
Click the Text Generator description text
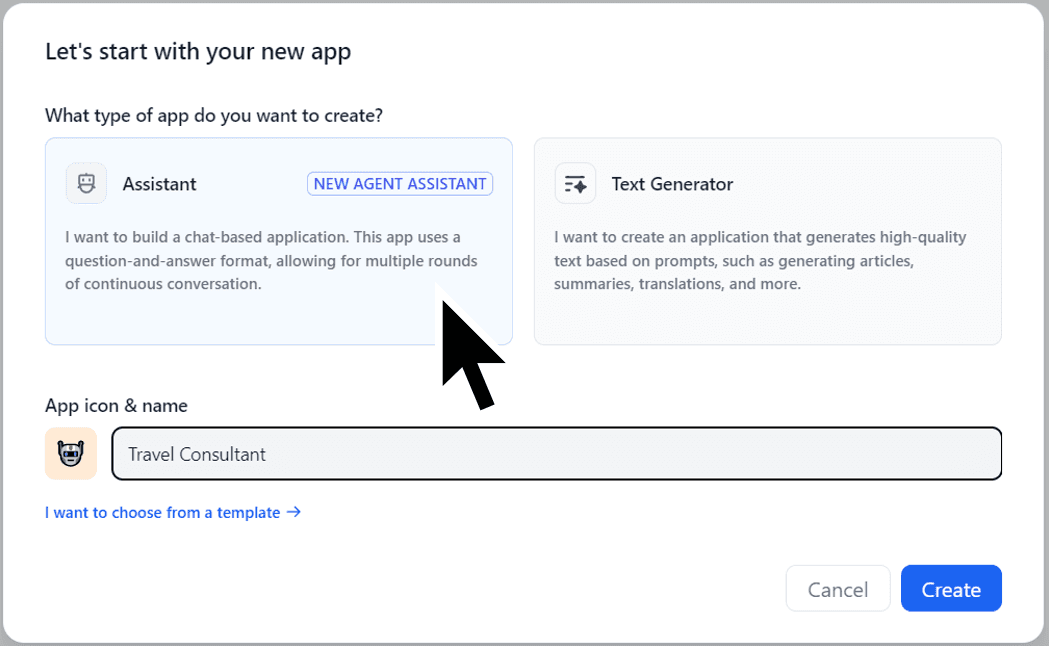[760, 260]
